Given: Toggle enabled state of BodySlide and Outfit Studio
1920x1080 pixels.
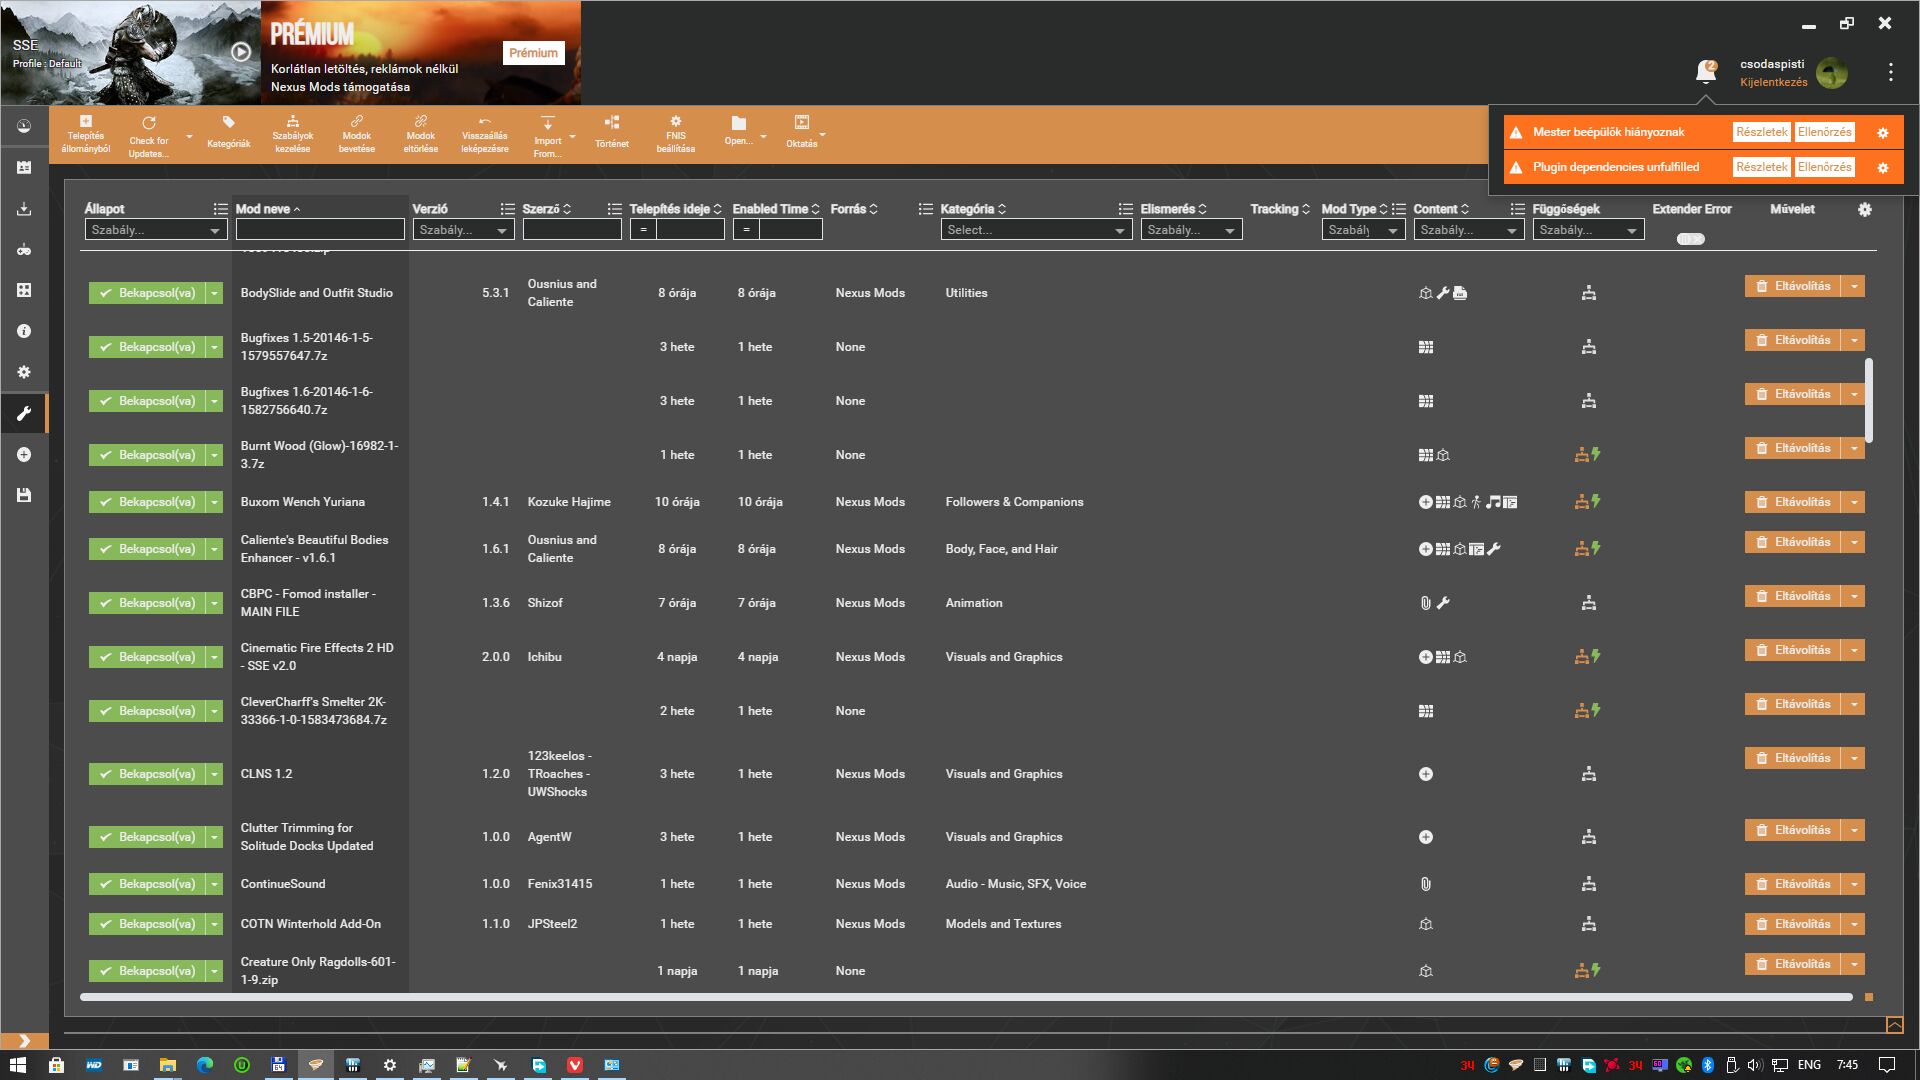Looking at the screenshot, I should coord(146,293).
